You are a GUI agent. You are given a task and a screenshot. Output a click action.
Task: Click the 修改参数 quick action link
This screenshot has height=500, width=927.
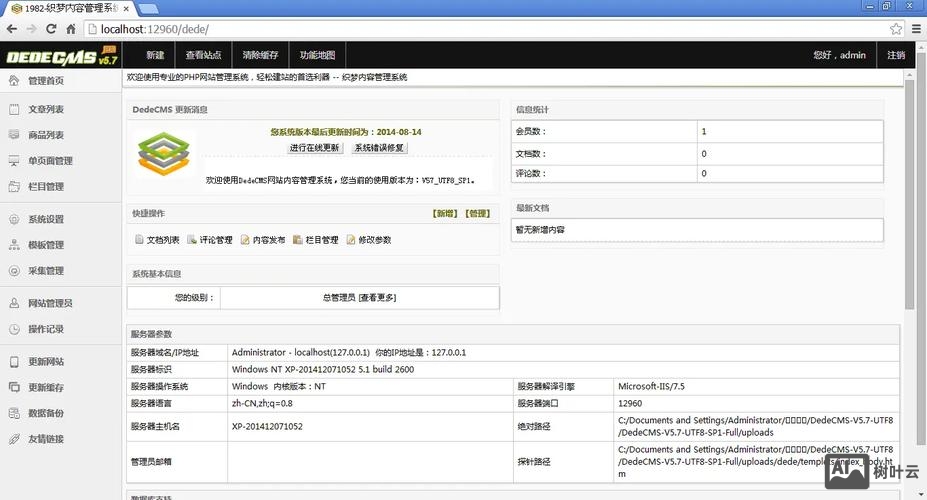tap(375, 240)
